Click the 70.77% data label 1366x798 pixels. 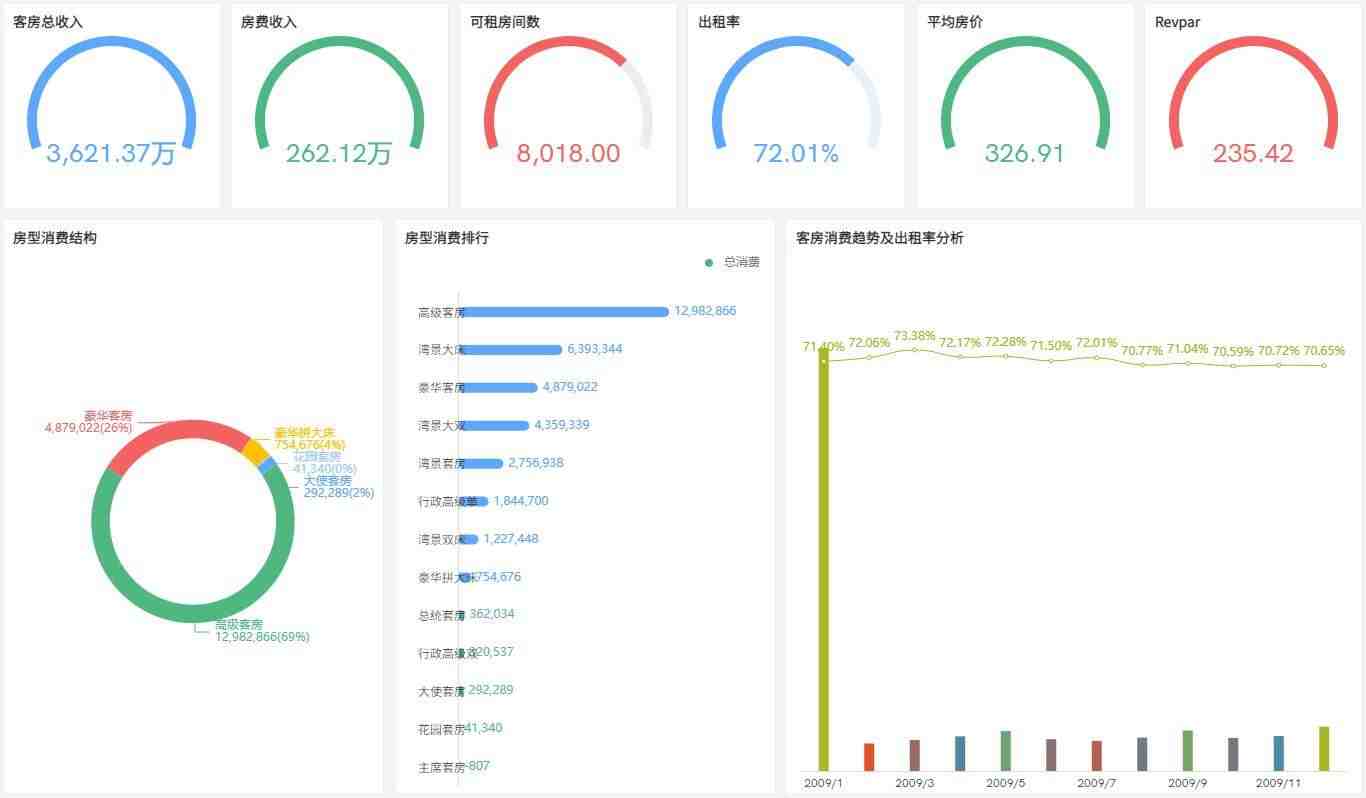point(1142,351)
